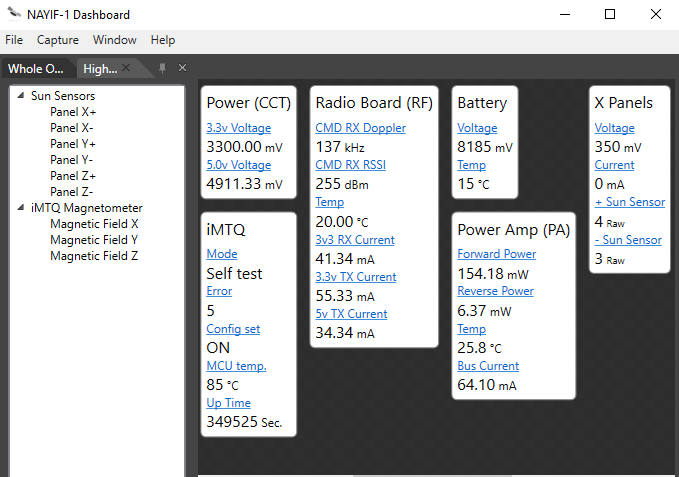679x477 pixels.
Task: Click the Radio Board (RF) card title
Action: click(374, 103)
